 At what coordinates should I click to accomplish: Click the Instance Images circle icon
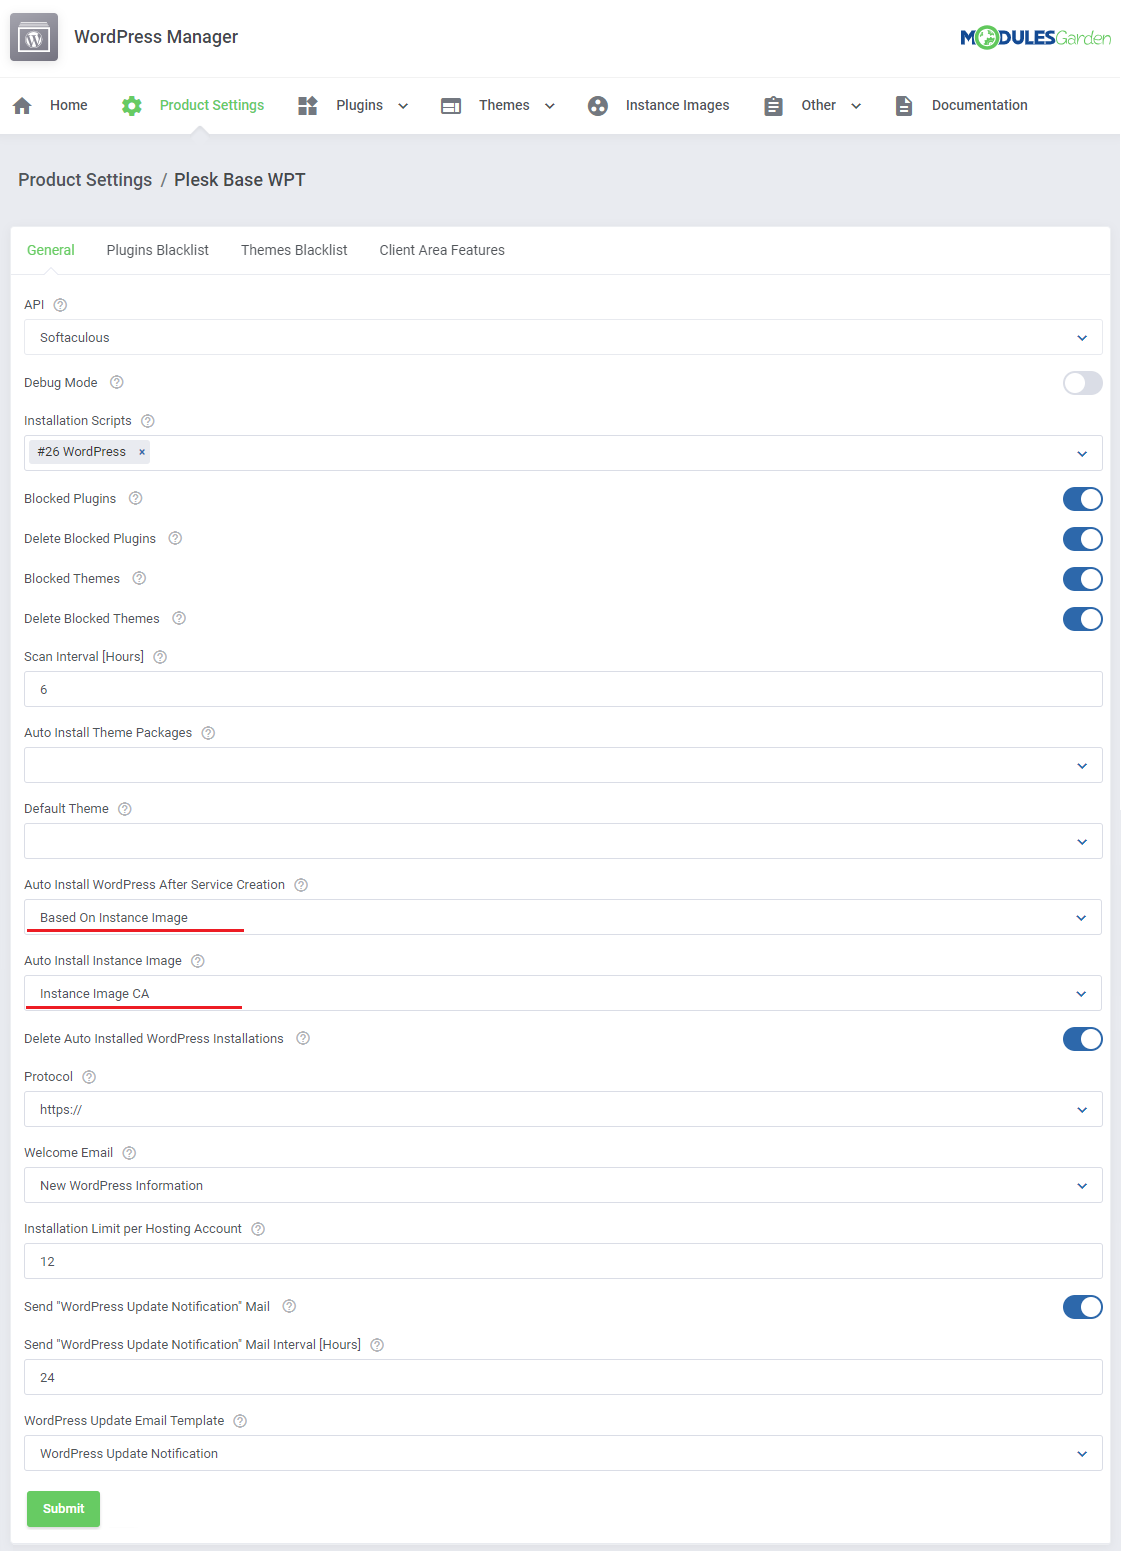(x=598, y=105)
